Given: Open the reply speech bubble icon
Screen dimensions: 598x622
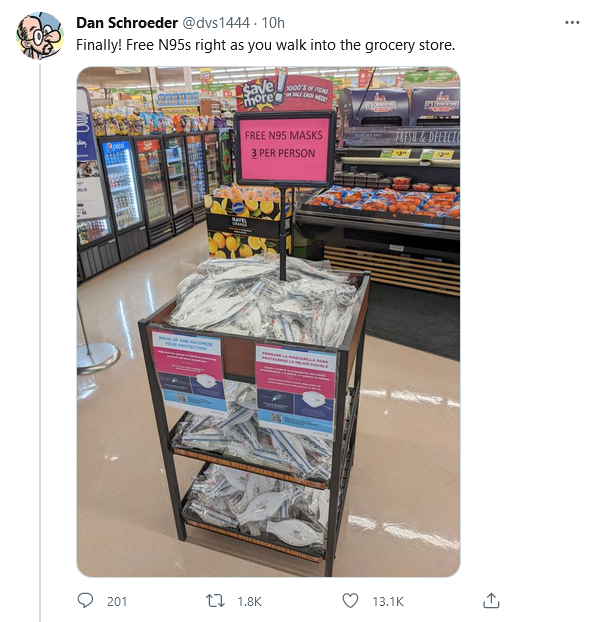Looking at the screenshot, I should [x=85, y=601].
